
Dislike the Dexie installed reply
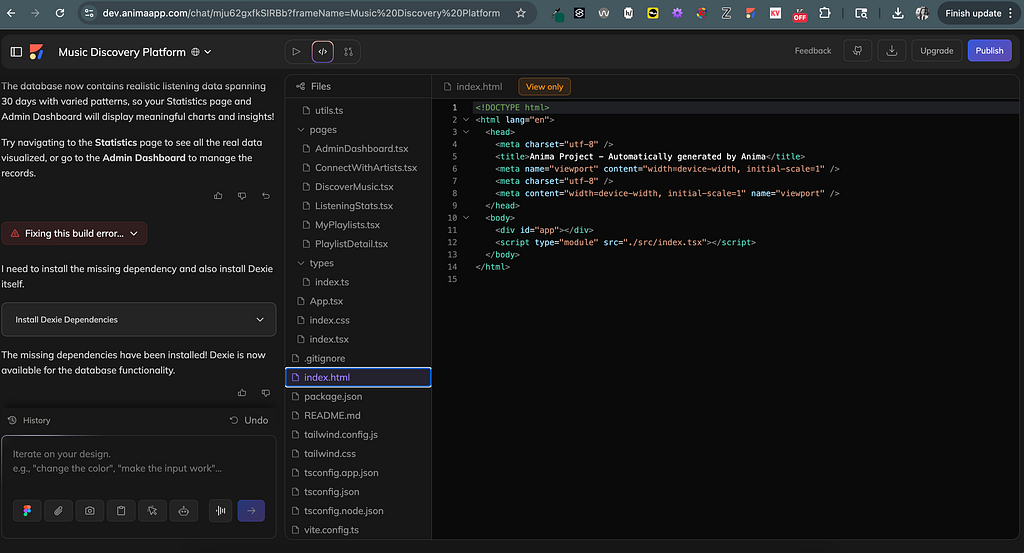(x=266, y=393)
